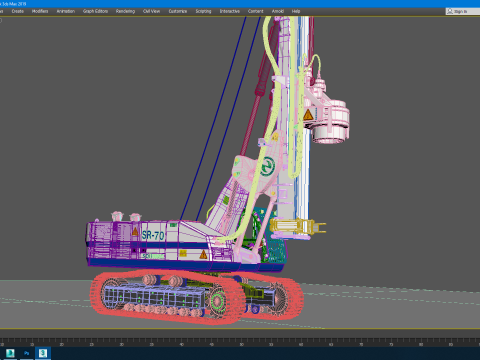Open the Content menu
This screenshot has height=360, width=480.
tap(255, 11)
